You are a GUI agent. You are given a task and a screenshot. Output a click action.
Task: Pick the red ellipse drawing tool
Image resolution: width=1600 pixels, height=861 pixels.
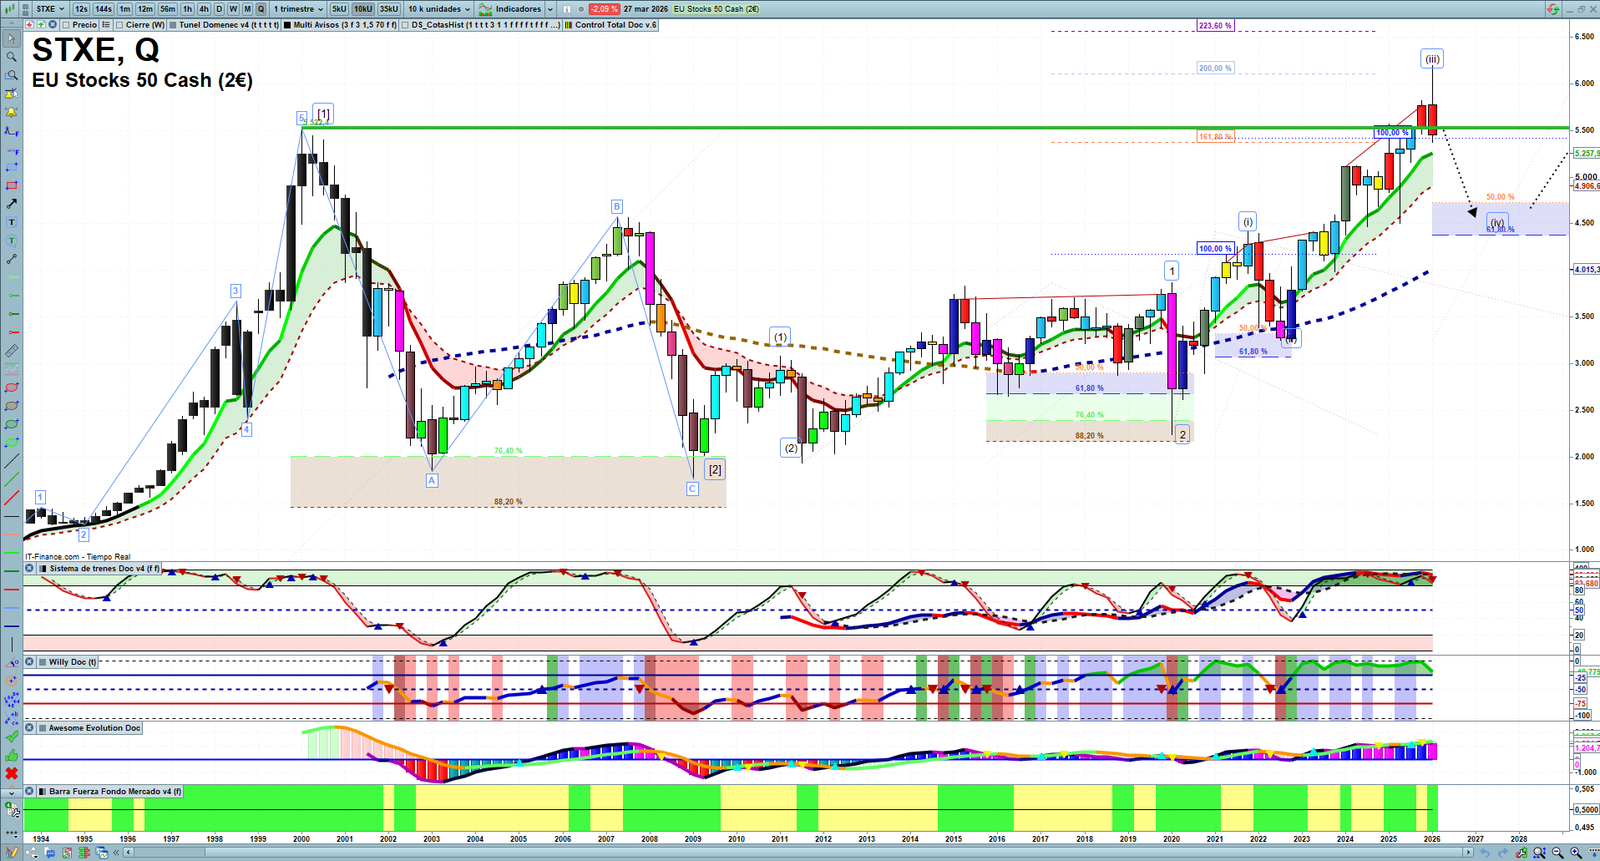click(x=11, y=388)
